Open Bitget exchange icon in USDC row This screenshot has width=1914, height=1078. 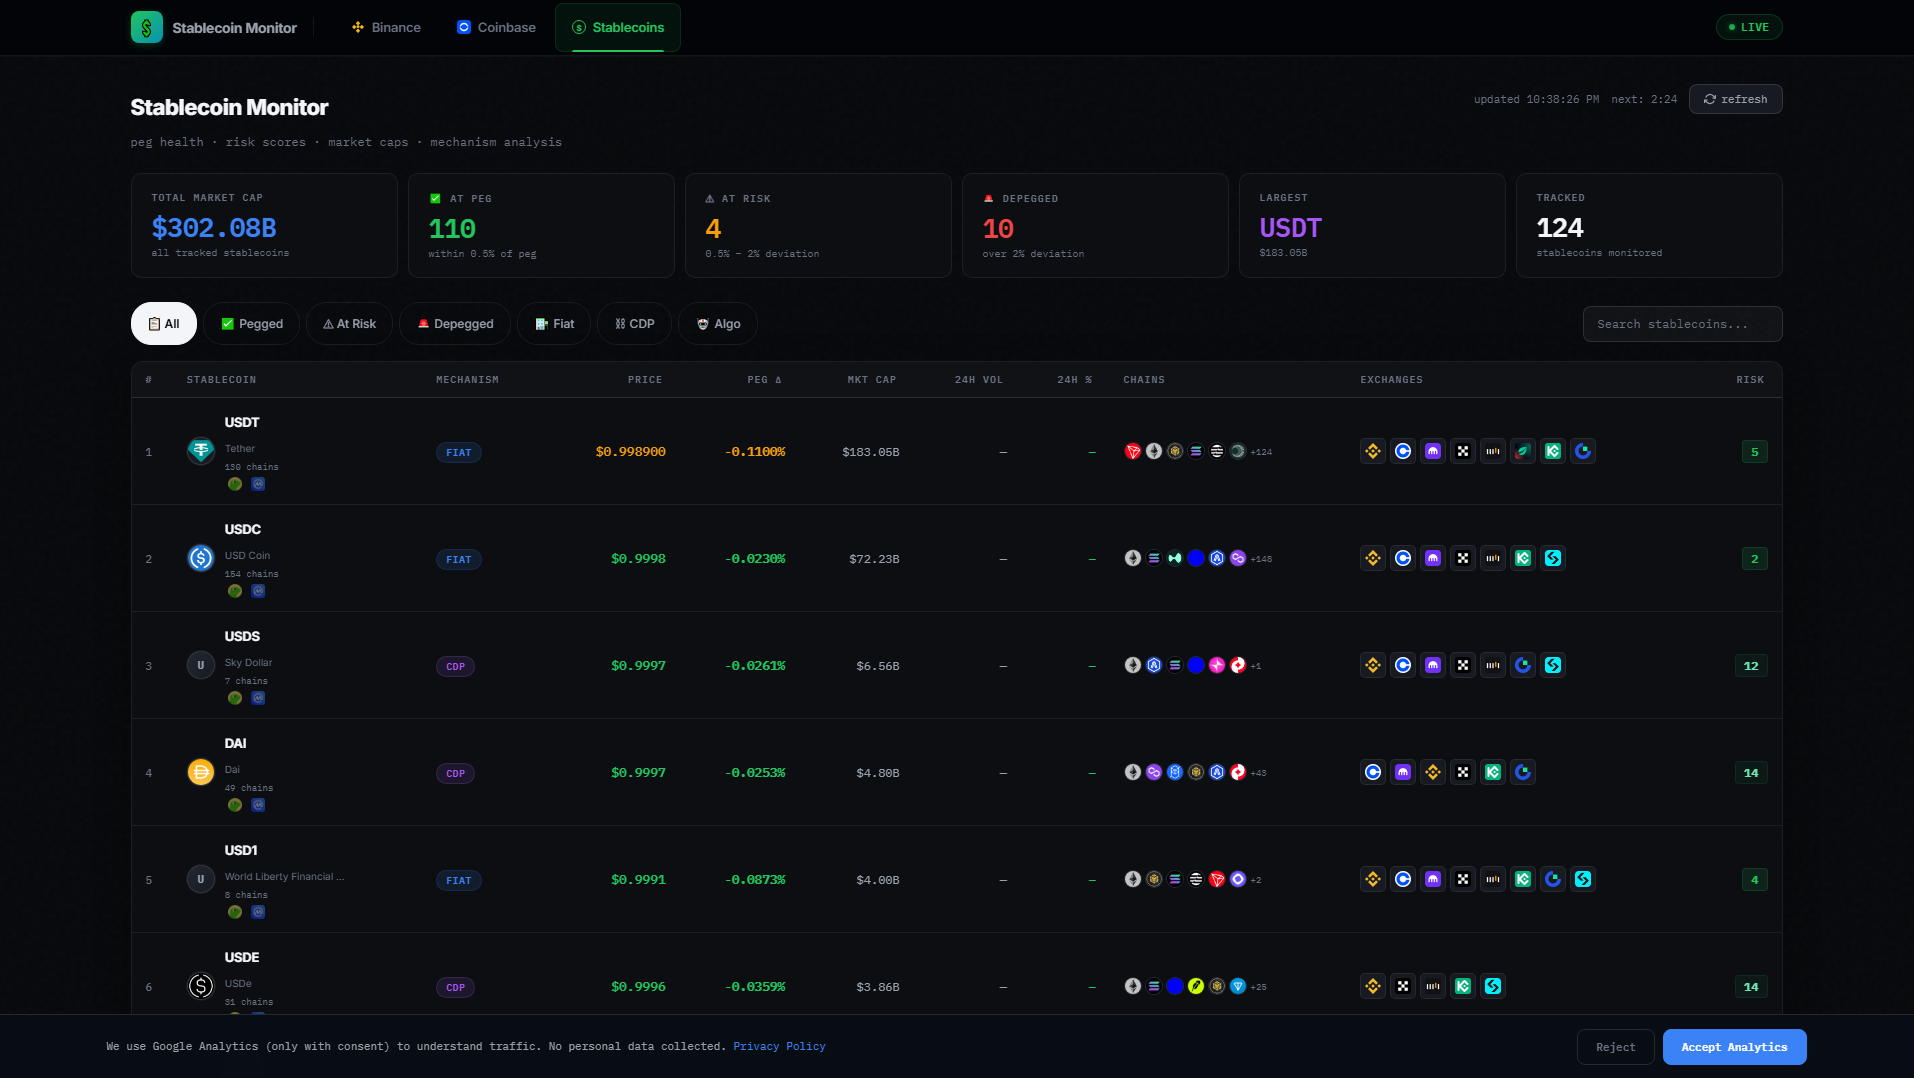pyautogui.click(x=1553, y=558)
